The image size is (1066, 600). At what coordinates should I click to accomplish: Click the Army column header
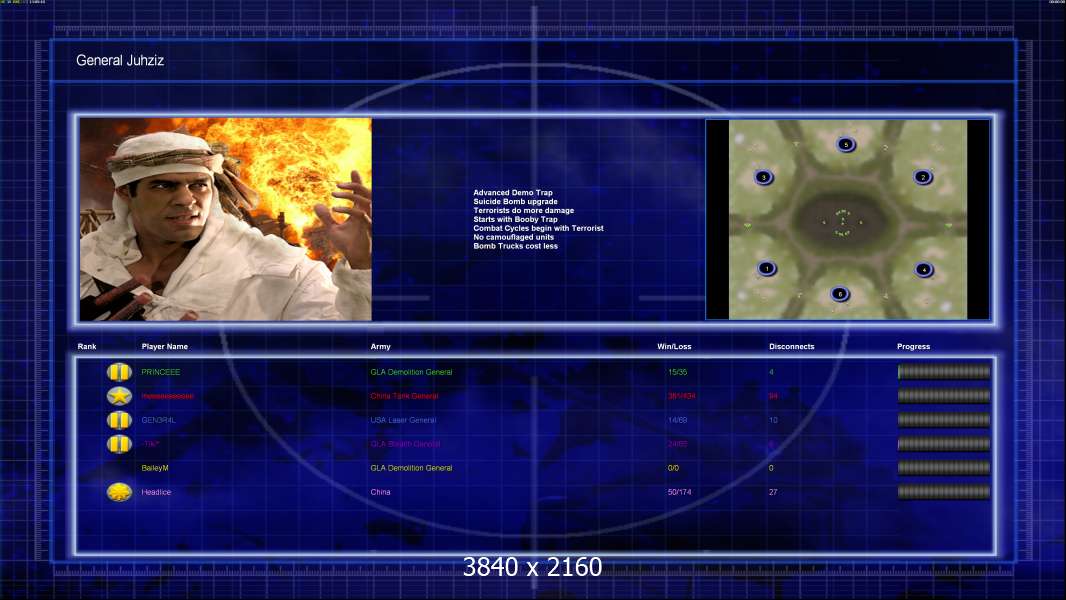click(x=381, y=347)
